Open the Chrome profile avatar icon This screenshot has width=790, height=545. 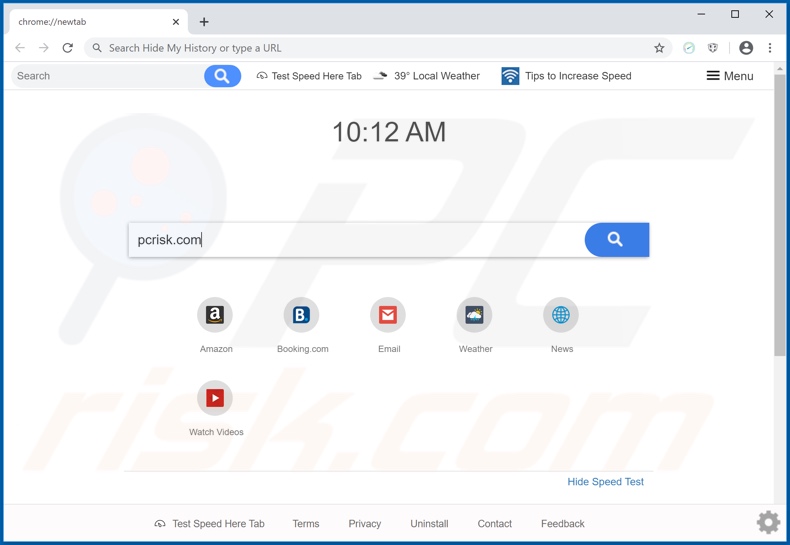tap(746, 48)
